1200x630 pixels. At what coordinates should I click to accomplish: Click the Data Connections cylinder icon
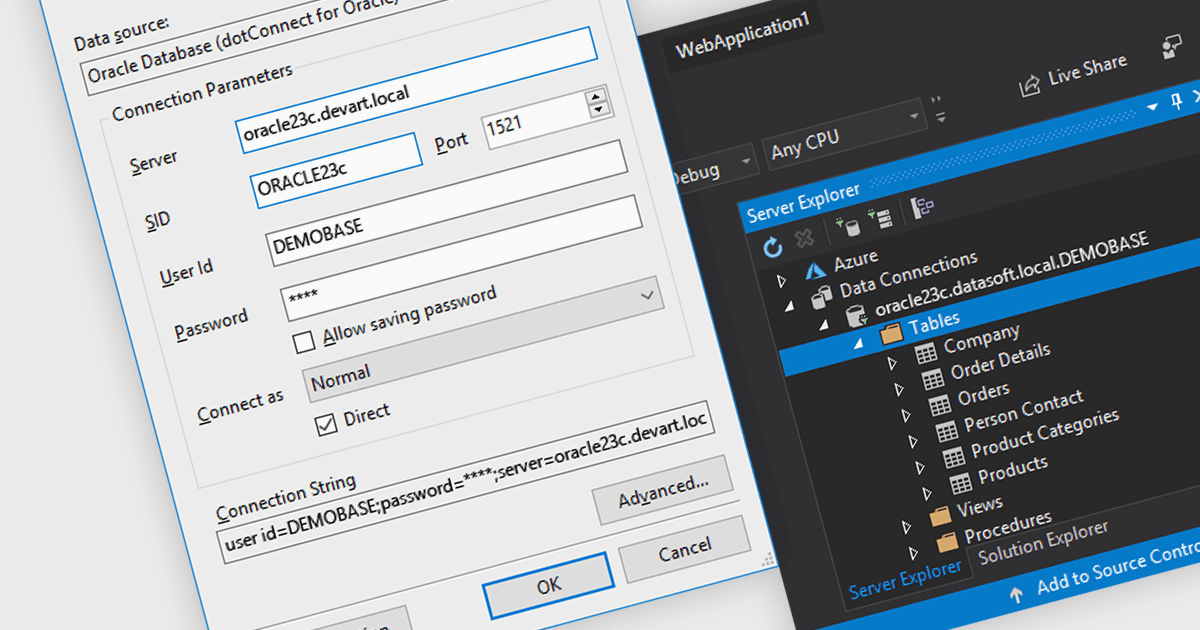tap(823, 297)
